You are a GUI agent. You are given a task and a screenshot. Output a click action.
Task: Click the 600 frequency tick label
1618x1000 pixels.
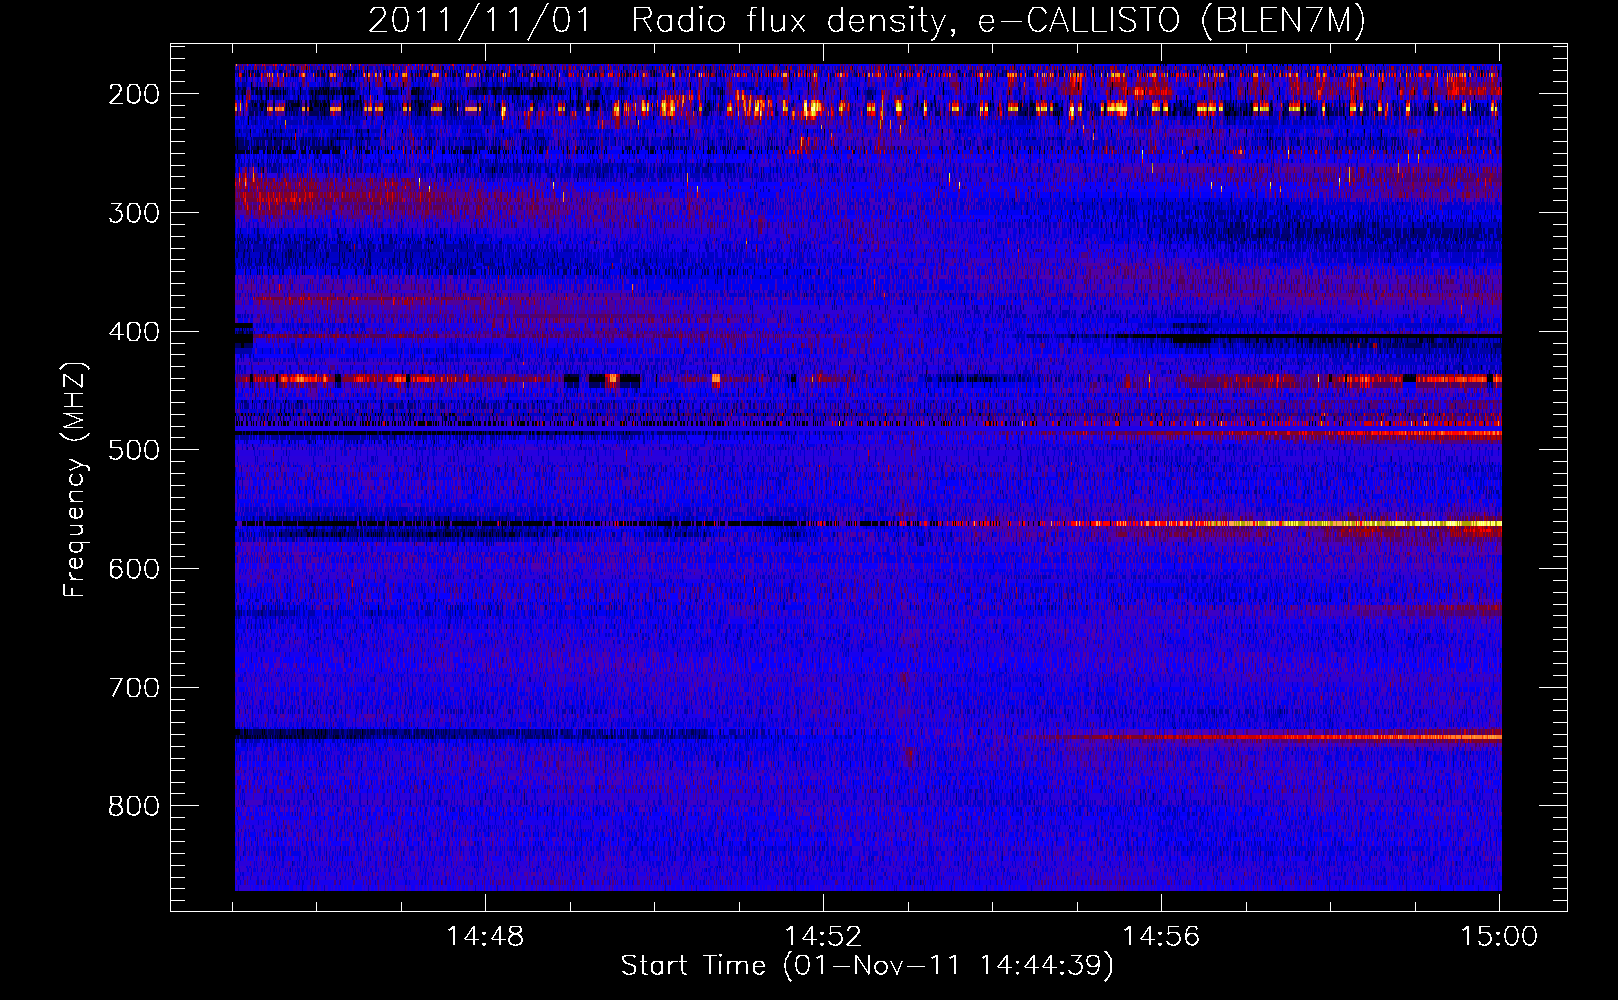click(133, 569)
